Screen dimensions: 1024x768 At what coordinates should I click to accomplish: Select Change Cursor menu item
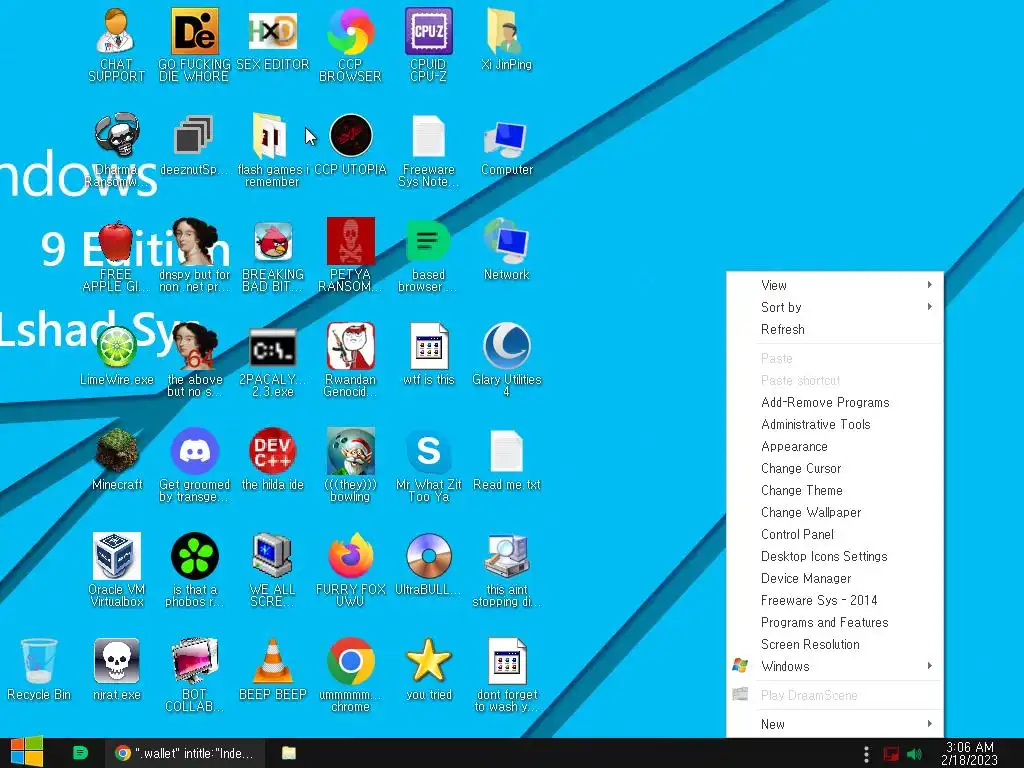click(x=835, y=469)
